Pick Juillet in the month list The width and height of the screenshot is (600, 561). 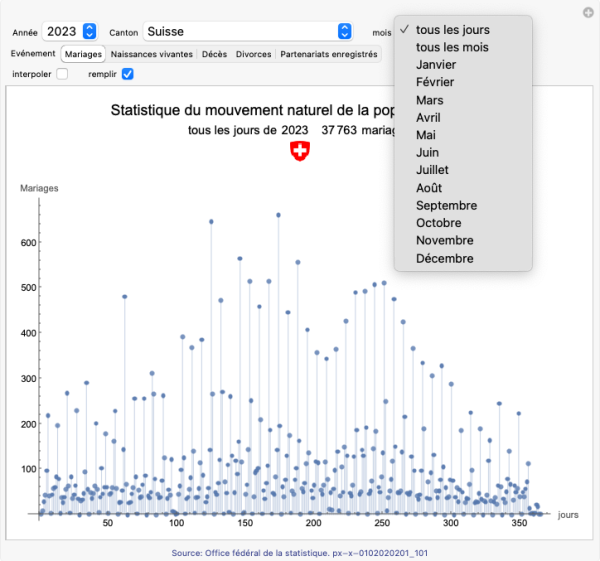click(x=433, y=170)
